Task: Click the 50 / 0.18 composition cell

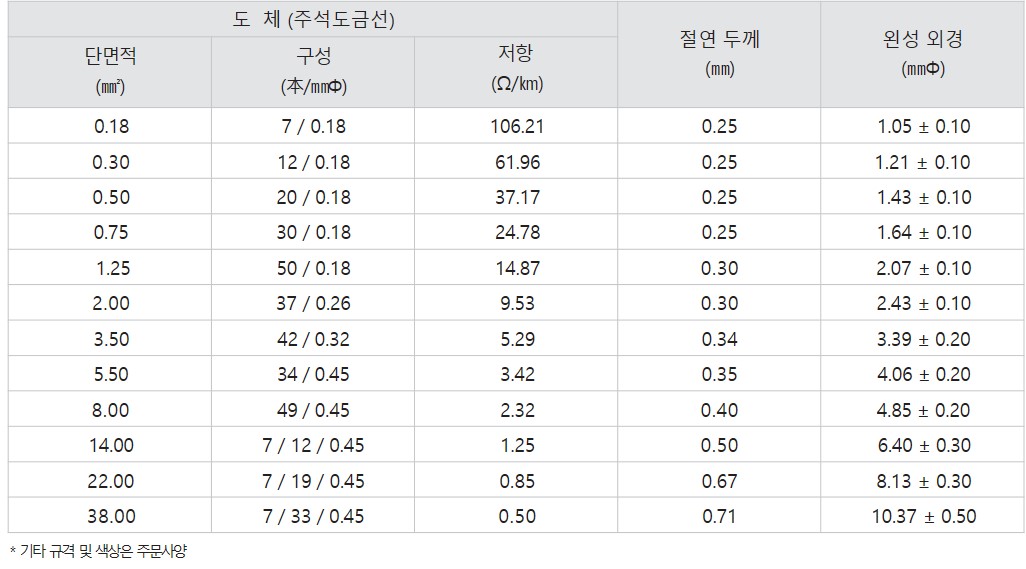Action: [313, 268]
